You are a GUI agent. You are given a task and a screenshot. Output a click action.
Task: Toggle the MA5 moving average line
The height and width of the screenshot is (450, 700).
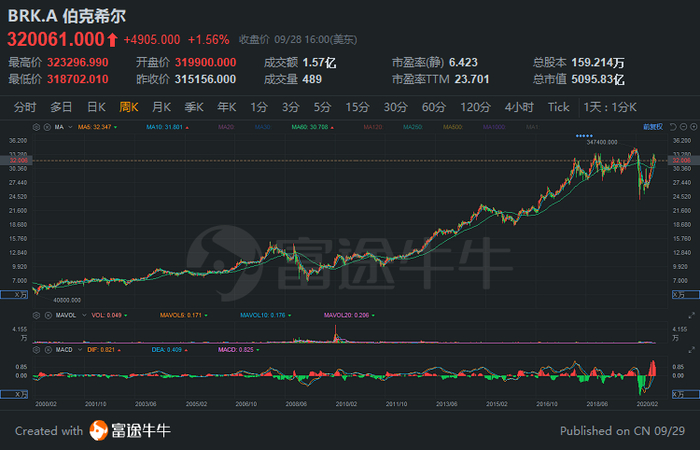click(x=97, y=127)
